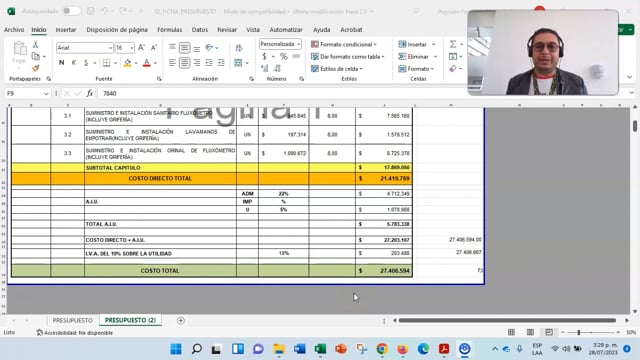Open the Fórmulas ribbon tab
The image size is (640, 360).
[x=169, y=30]
